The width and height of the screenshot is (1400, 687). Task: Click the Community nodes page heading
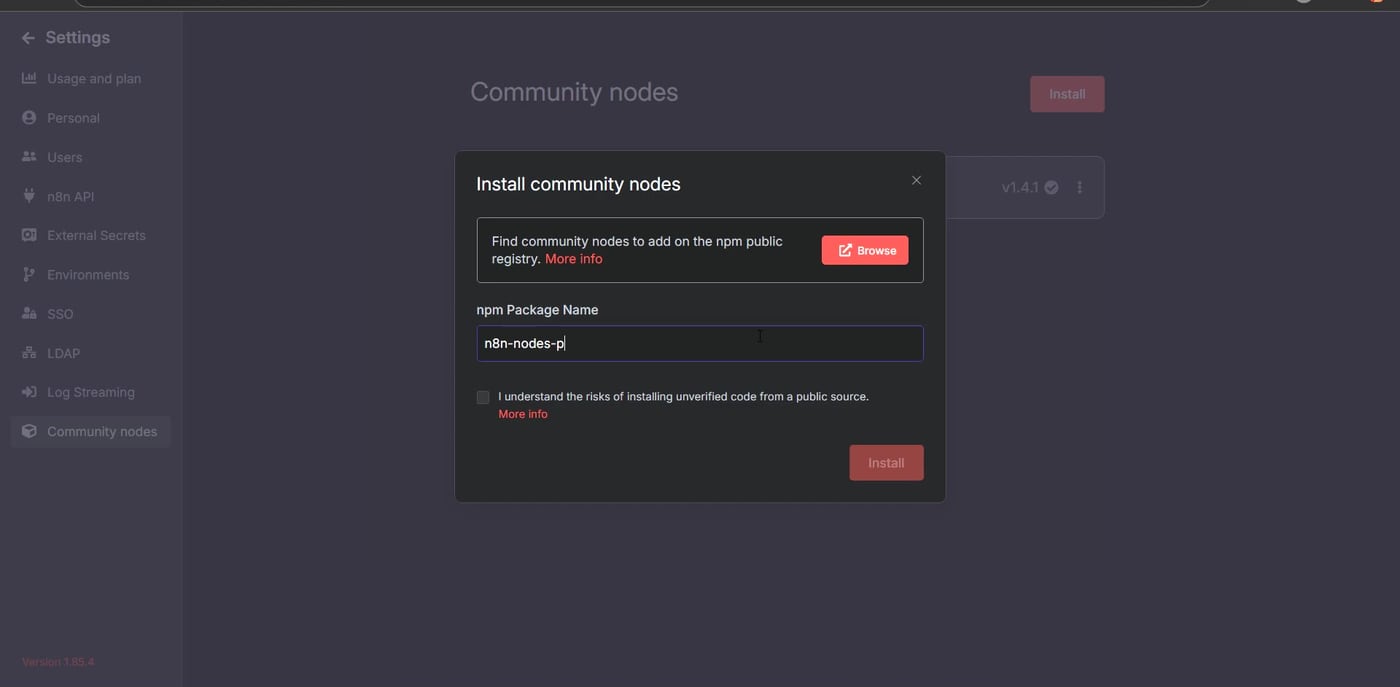coord(574,92)
